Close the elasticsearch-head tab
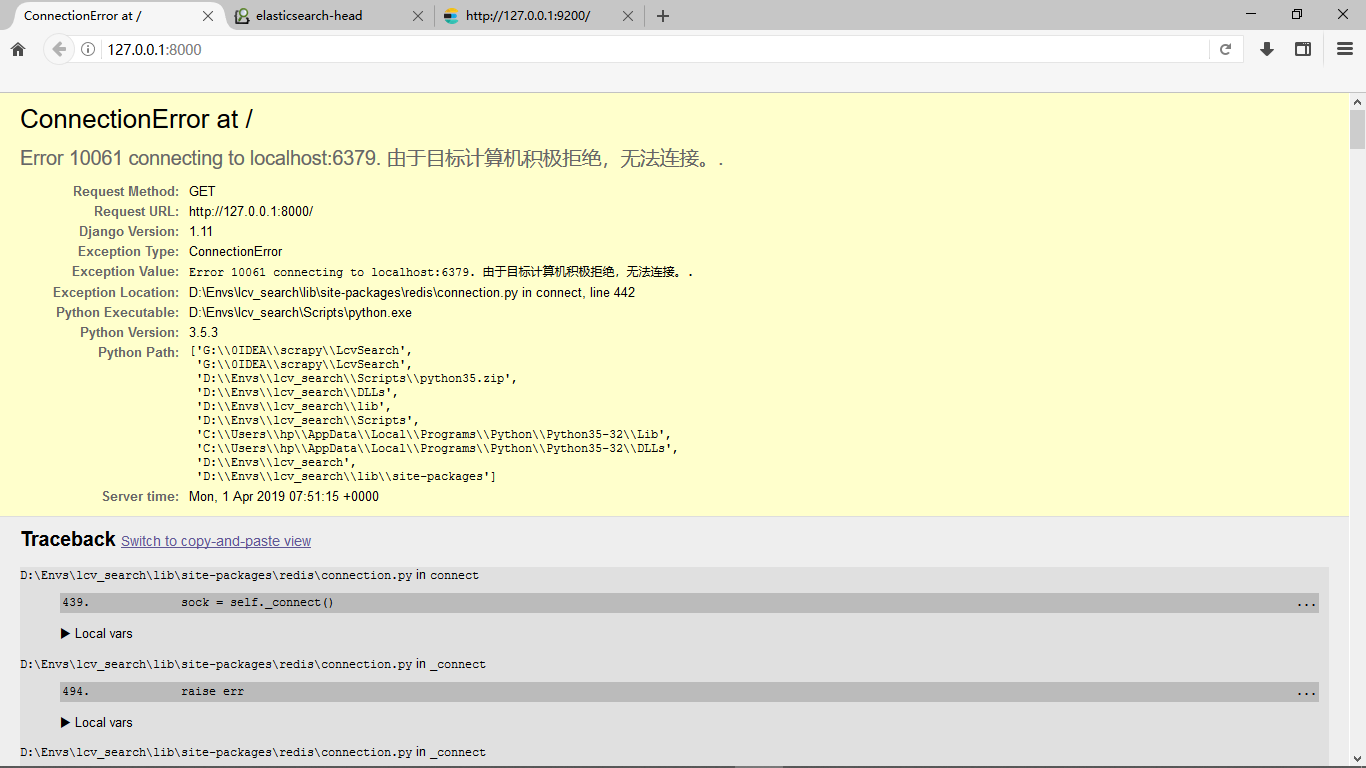The height and width of the screenshot is (768, 1366). coord(418,16)
